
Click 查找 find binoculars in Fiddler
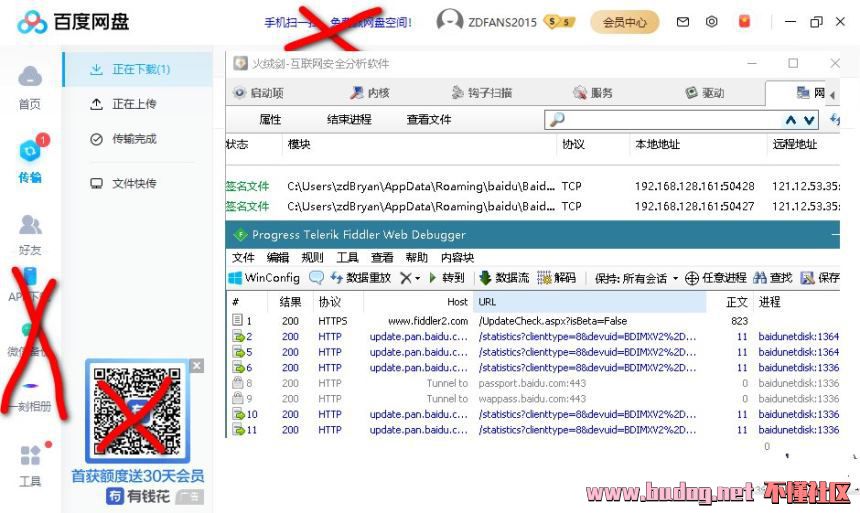tap(773, 278)
